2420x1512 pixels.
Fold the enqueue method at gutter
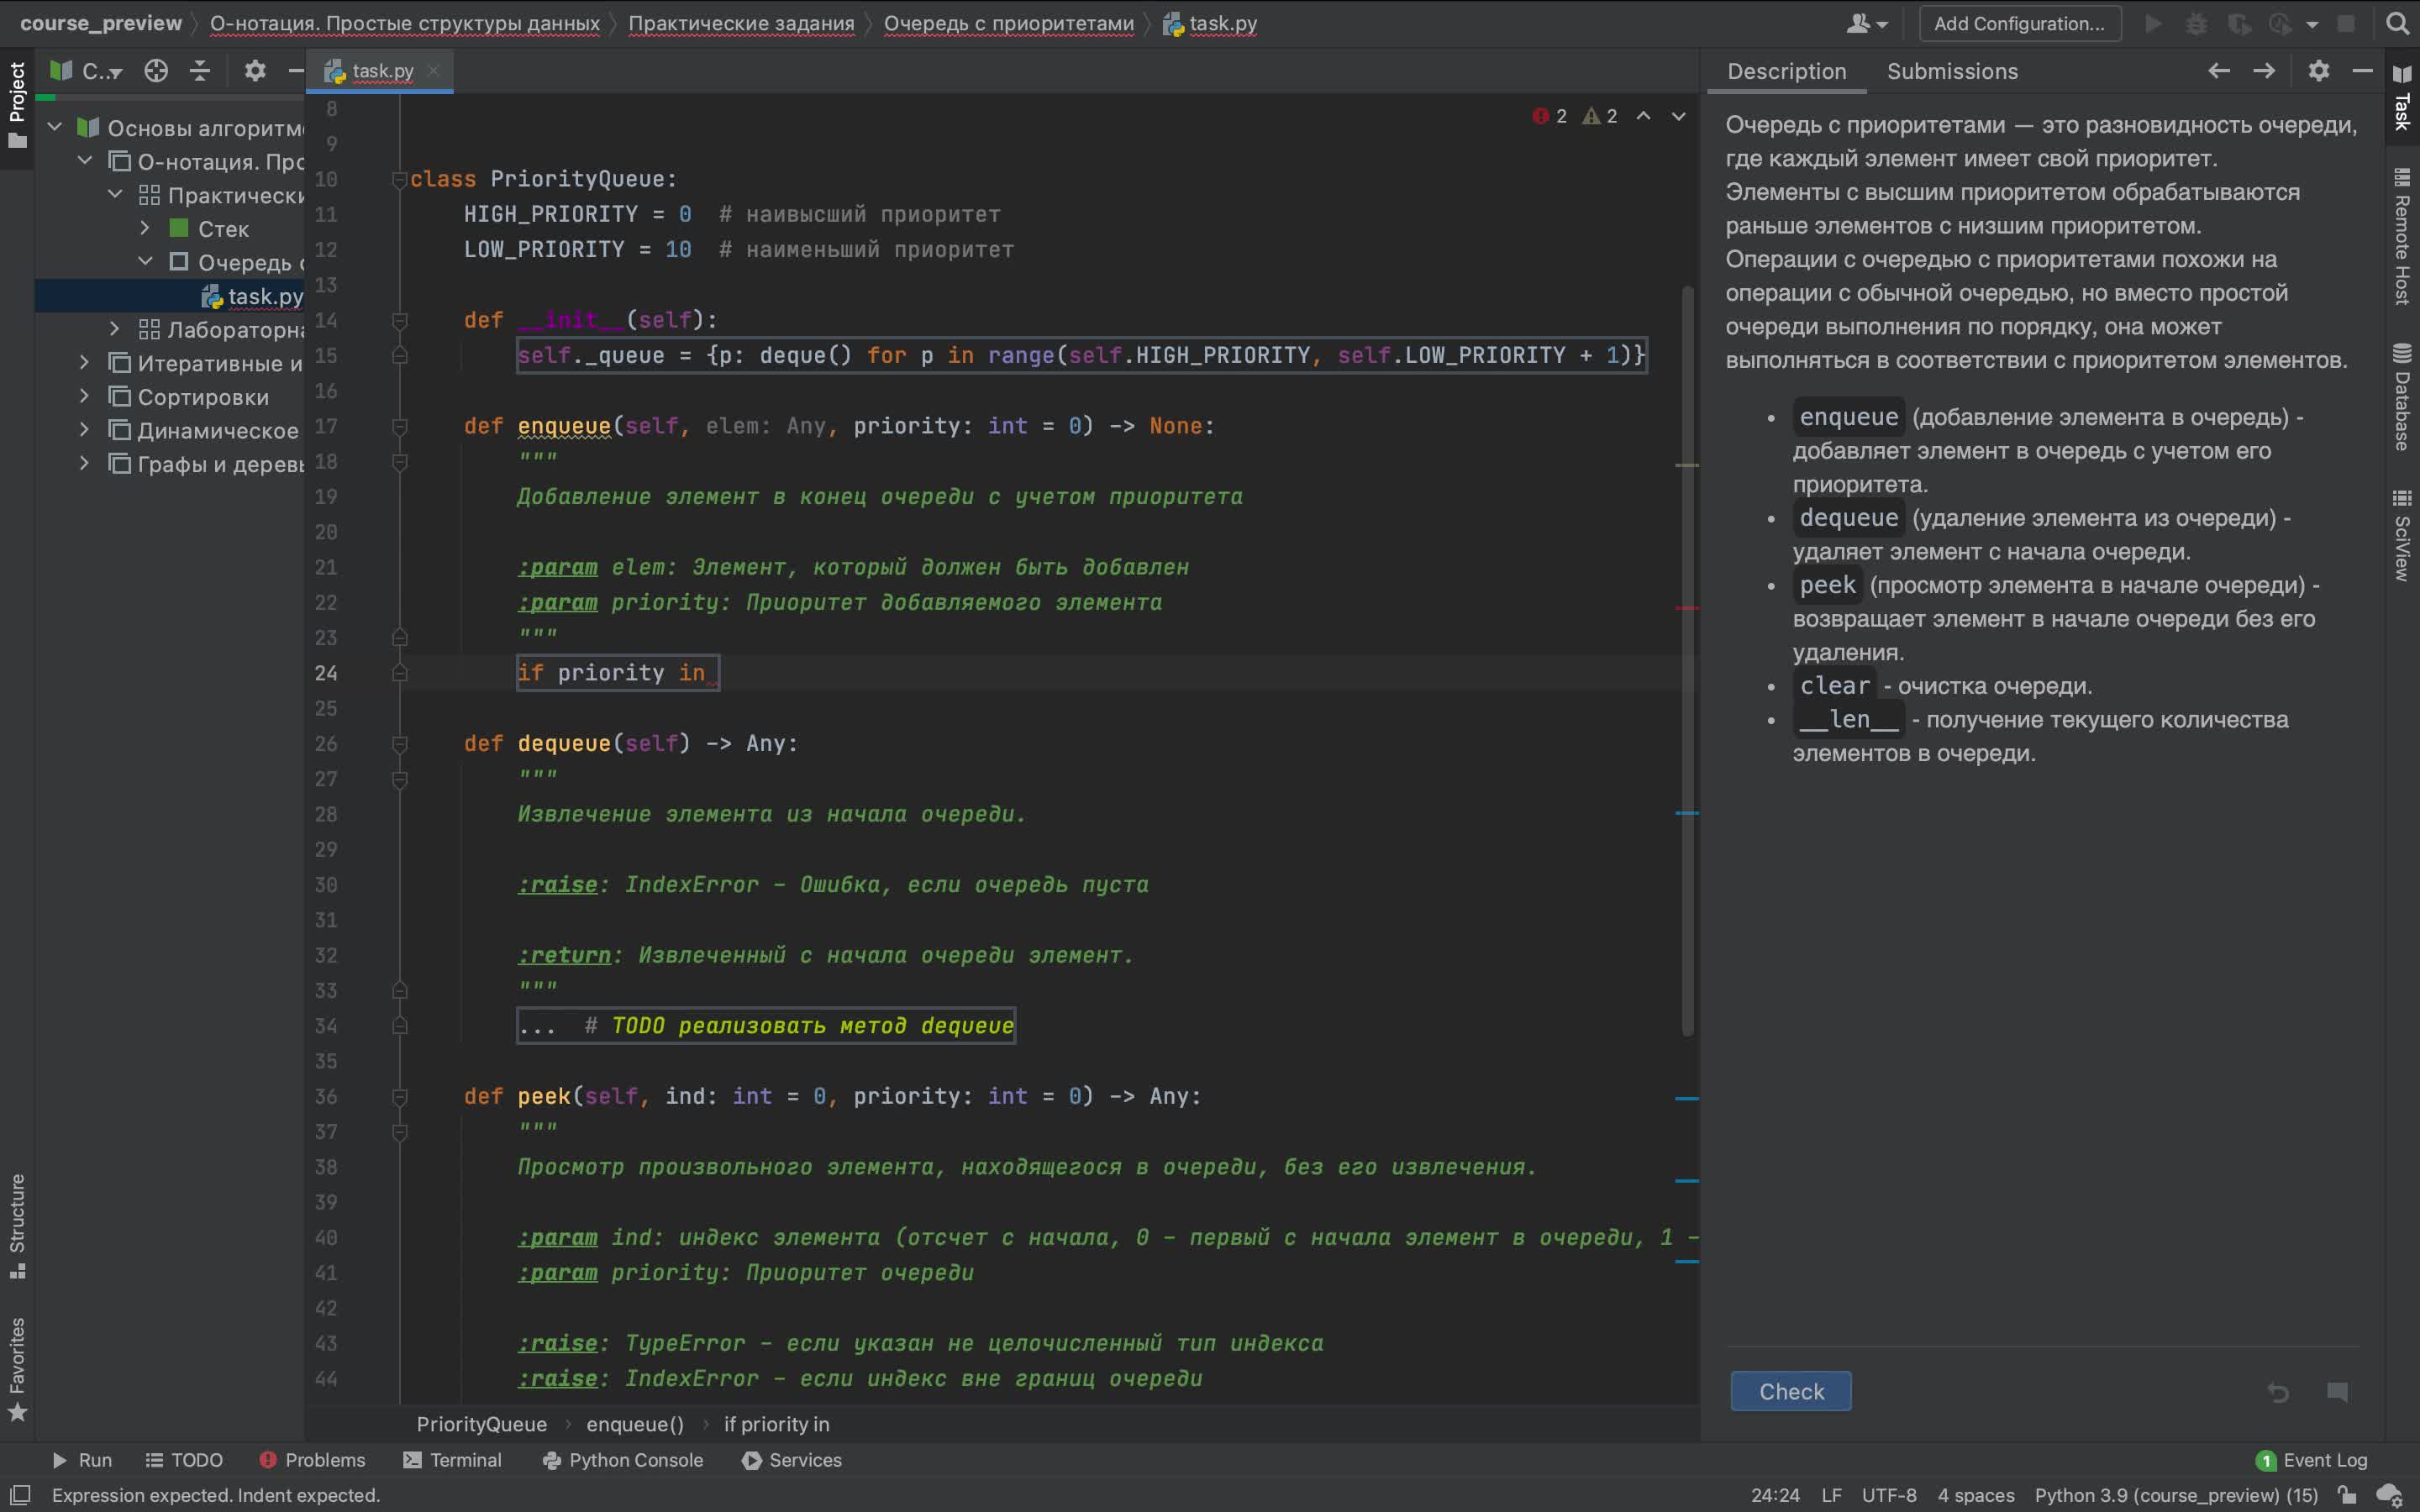point(399,426)
